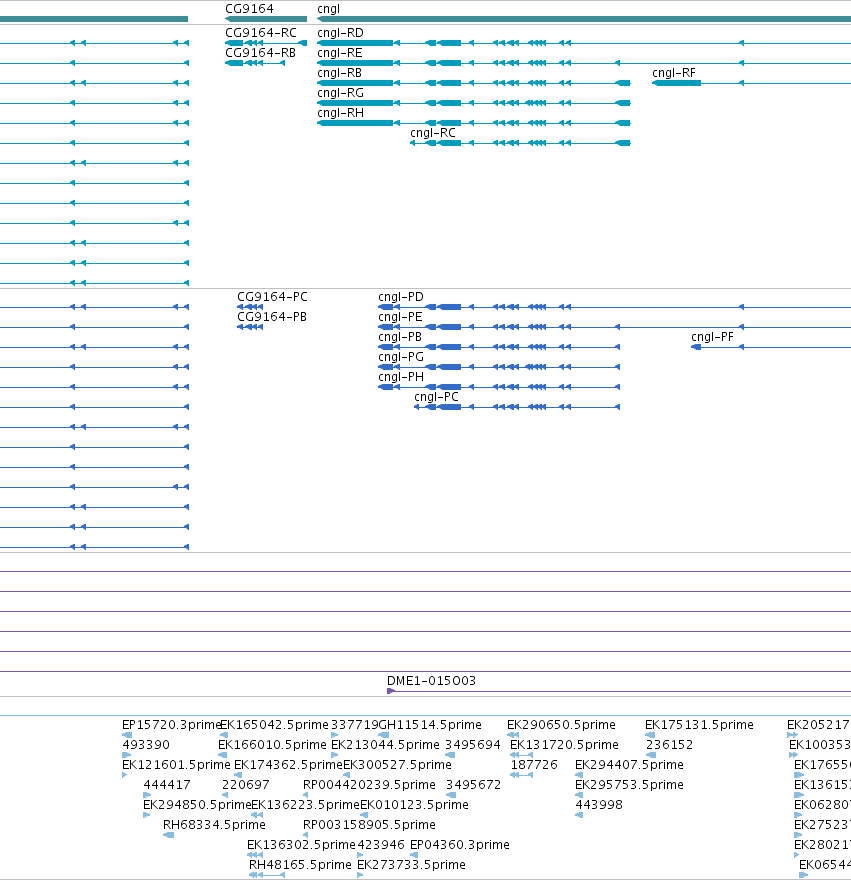Open EST EK294407.5prime
Screen dimensions: 851x880
[x=629, y=764]
